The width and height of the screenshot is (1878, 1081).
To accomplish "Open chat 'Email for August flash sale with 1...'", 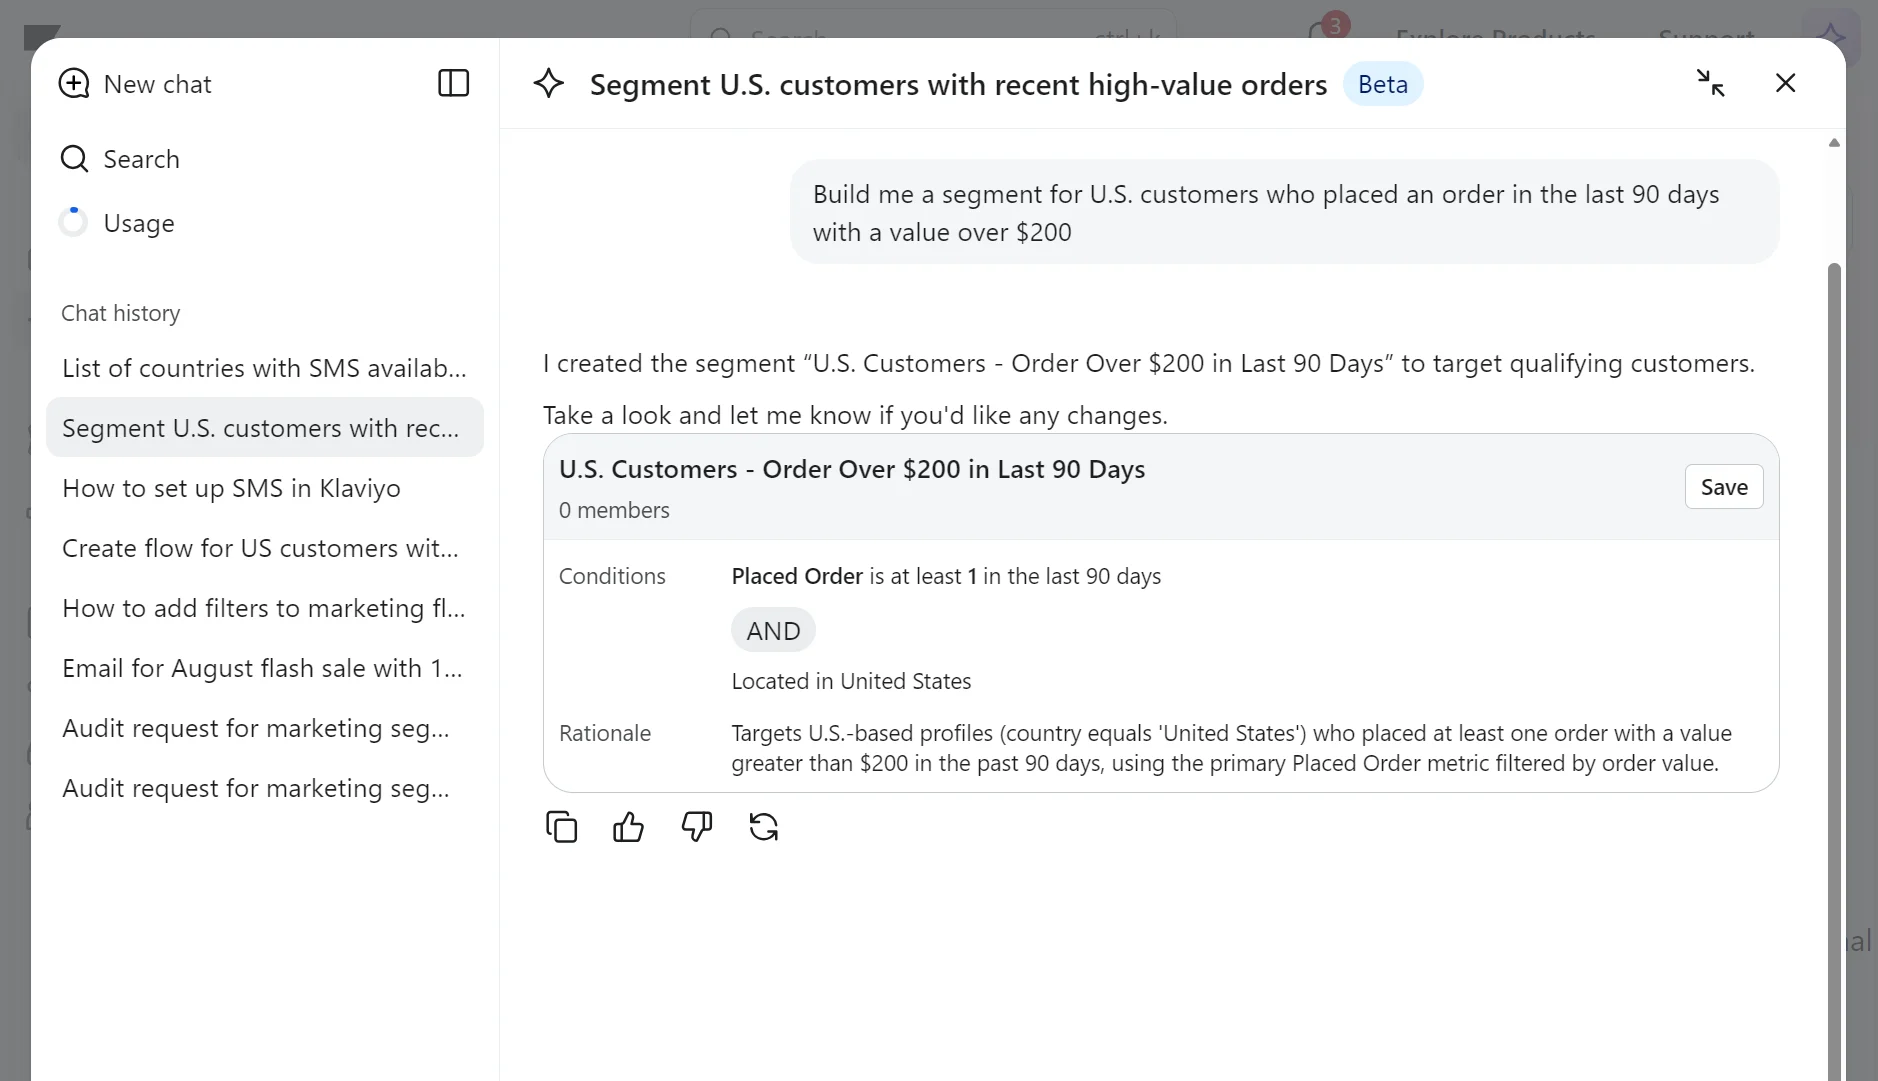I will point(265,668).
